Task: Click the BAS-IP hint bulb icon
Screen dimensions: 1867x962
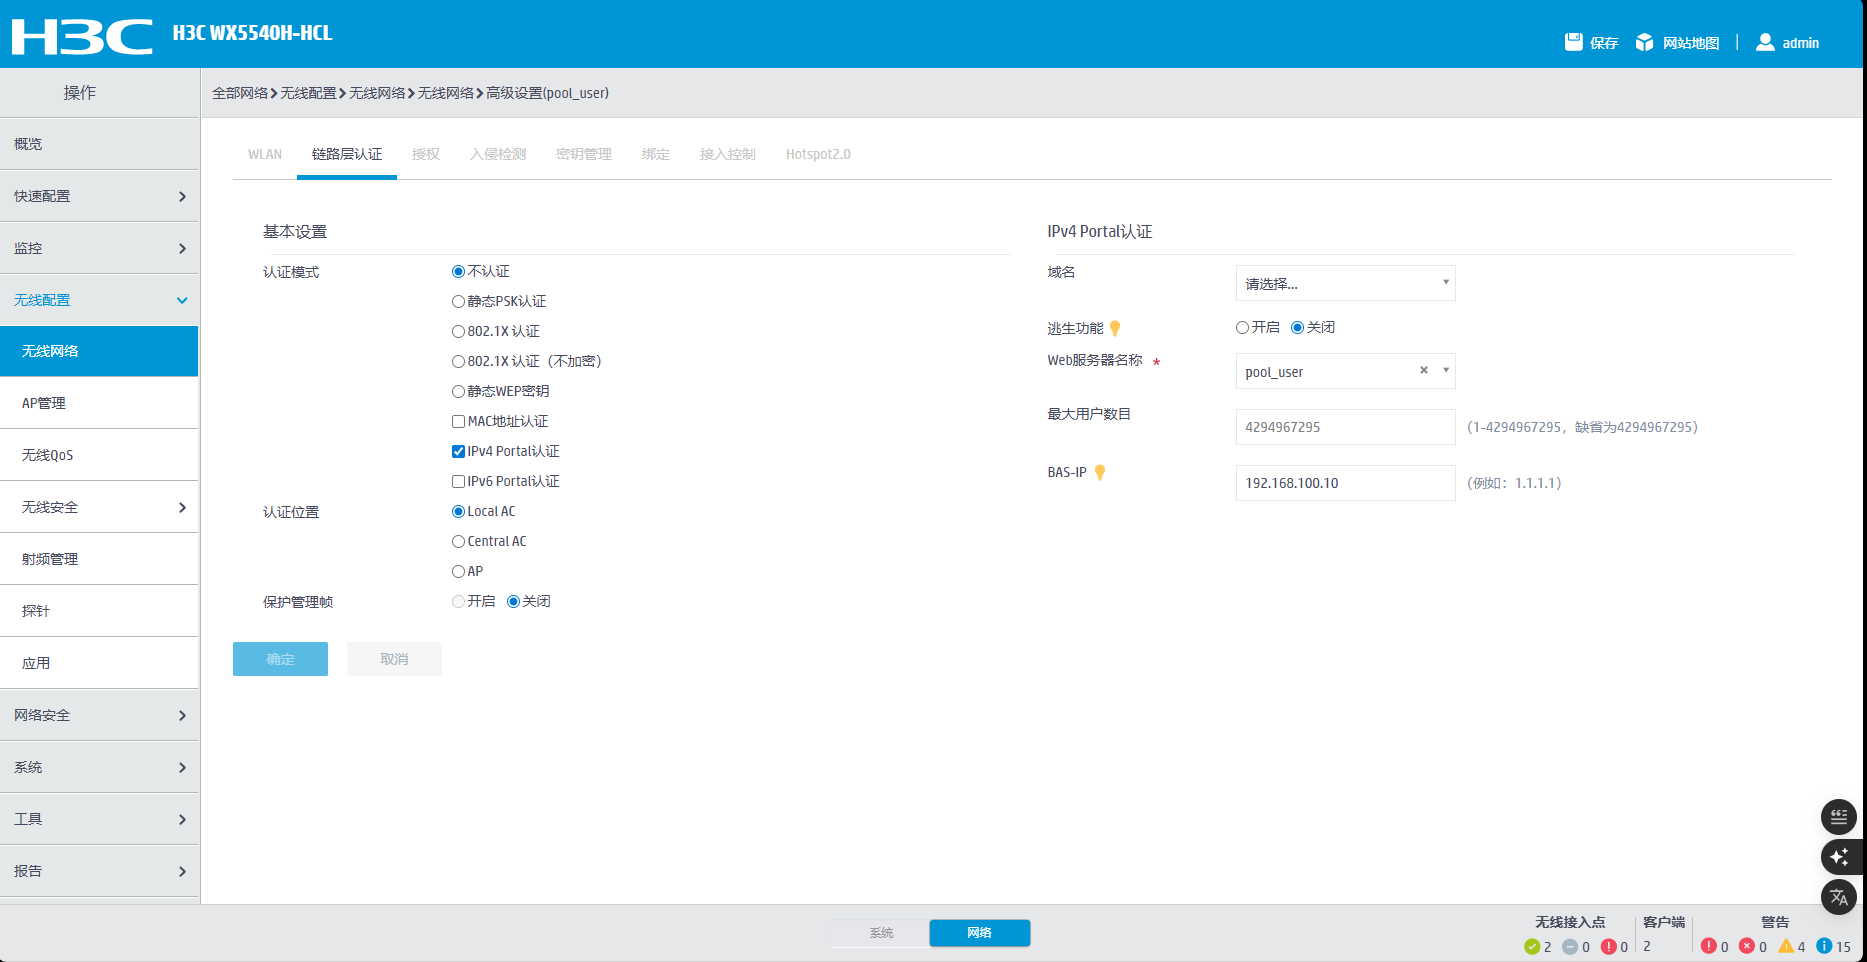Action: (x=1100, y=473)
